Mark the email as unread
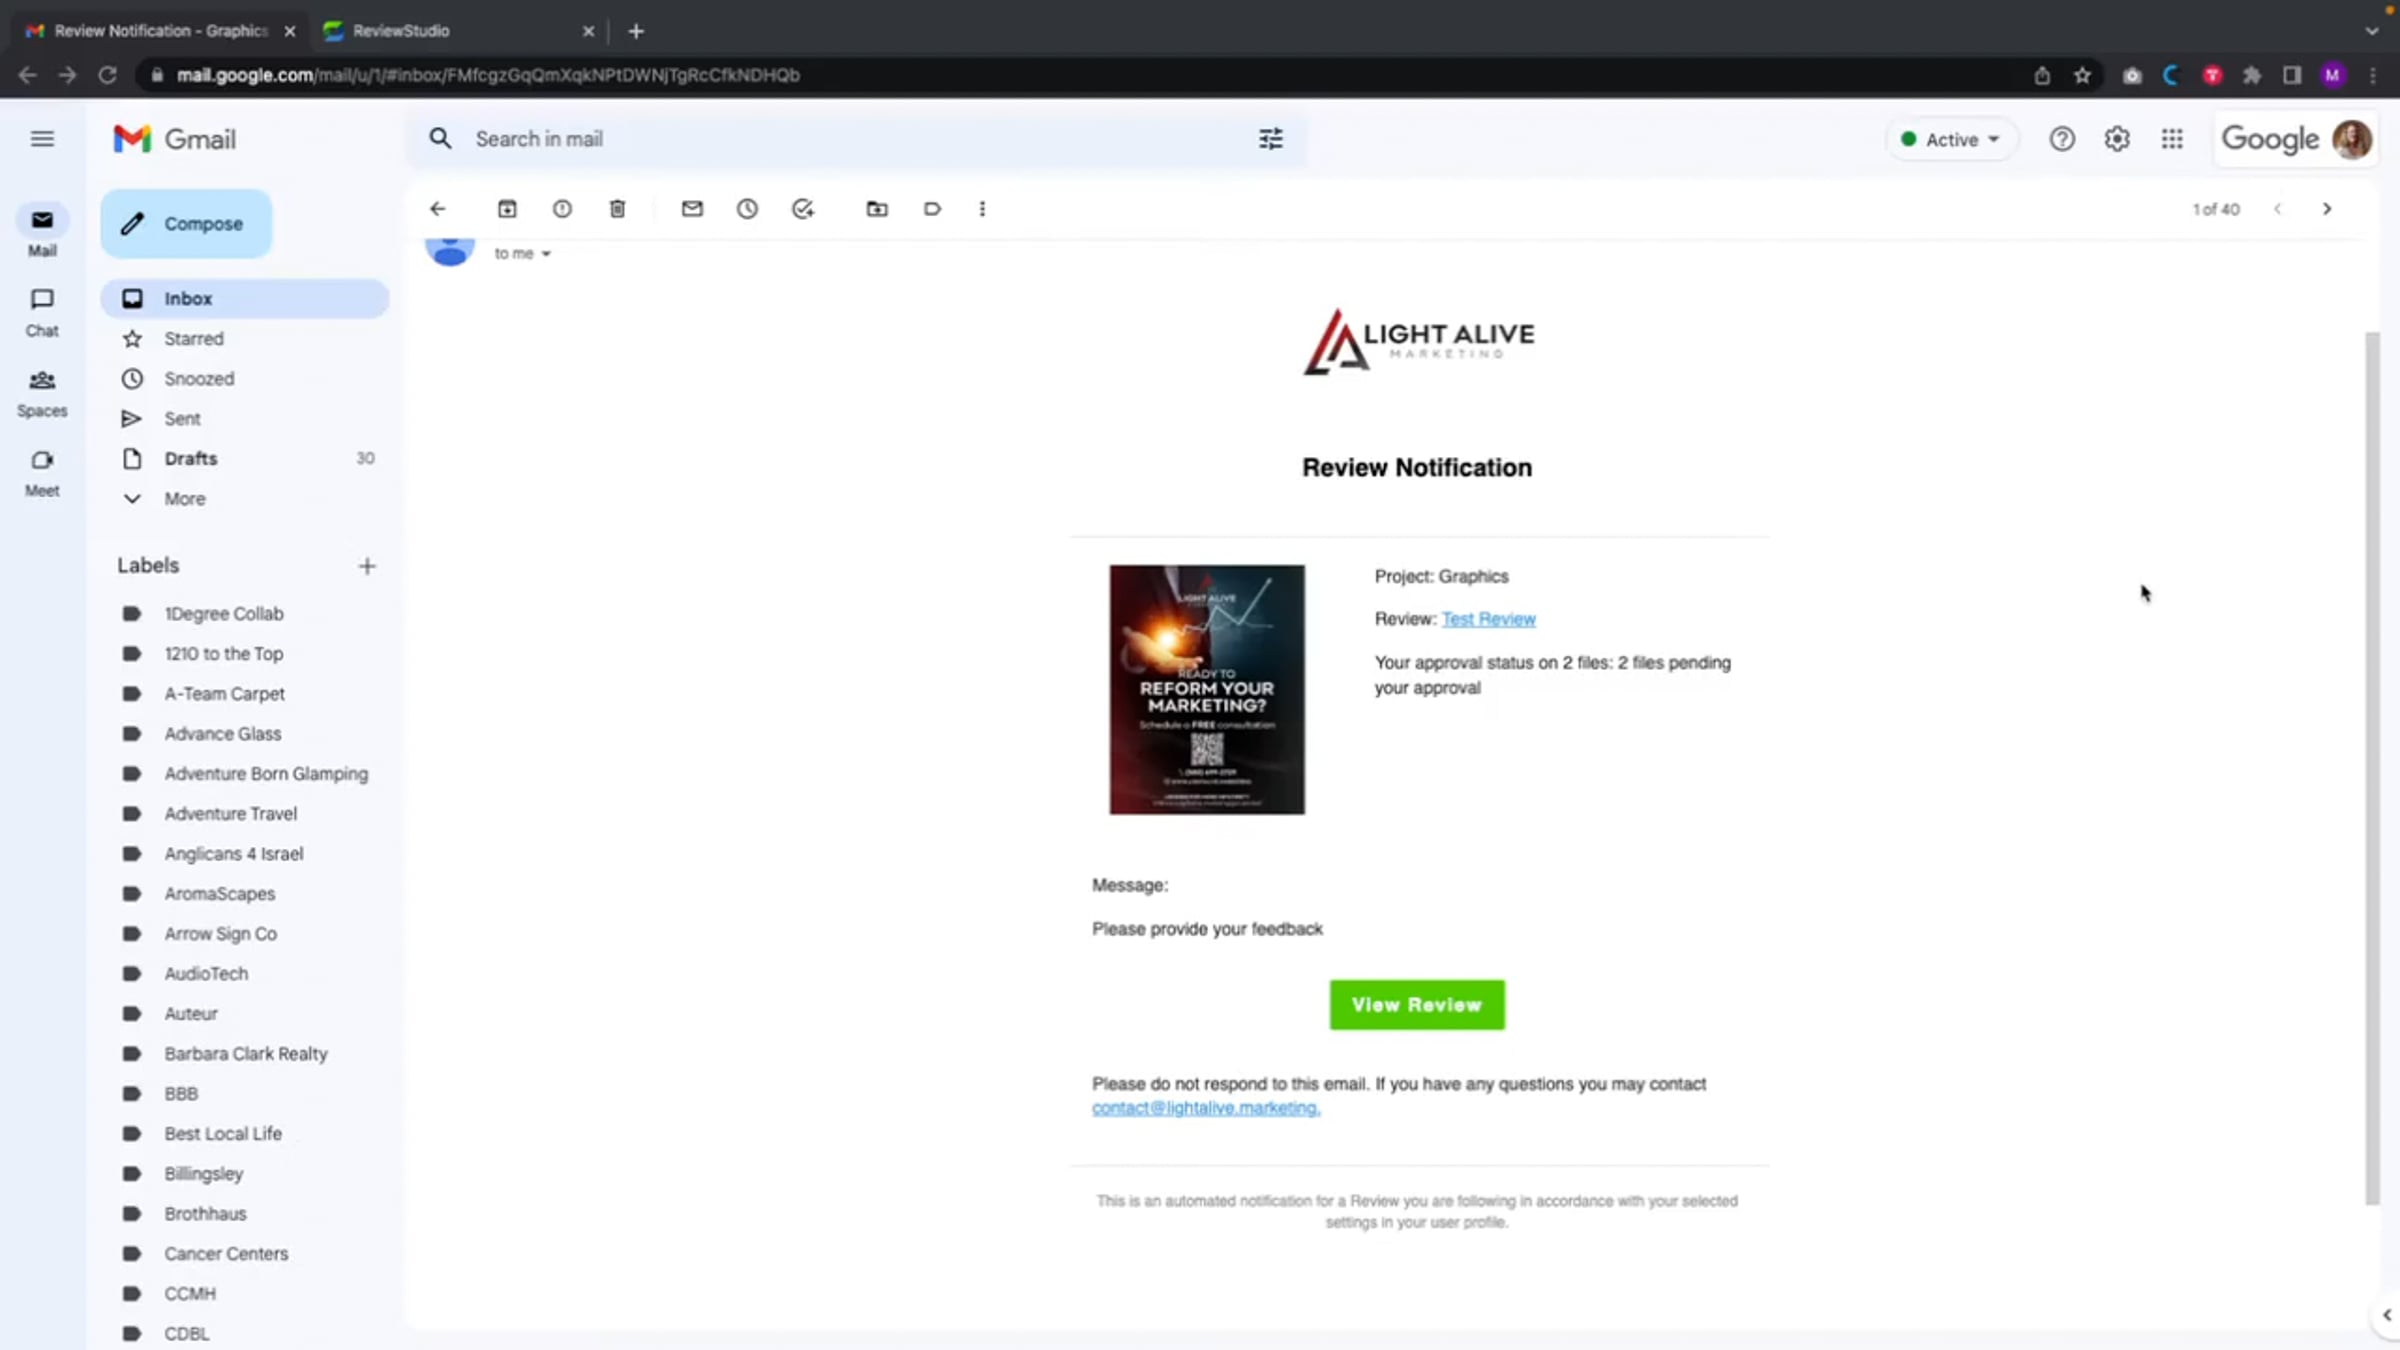 coord(692,209)
